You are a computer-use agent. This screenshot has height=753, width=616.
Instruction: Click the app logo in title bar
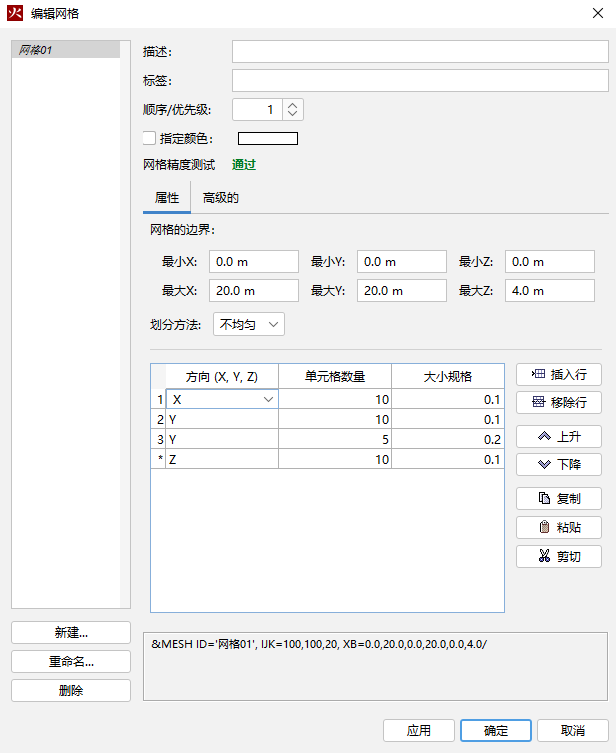[16, 13]
